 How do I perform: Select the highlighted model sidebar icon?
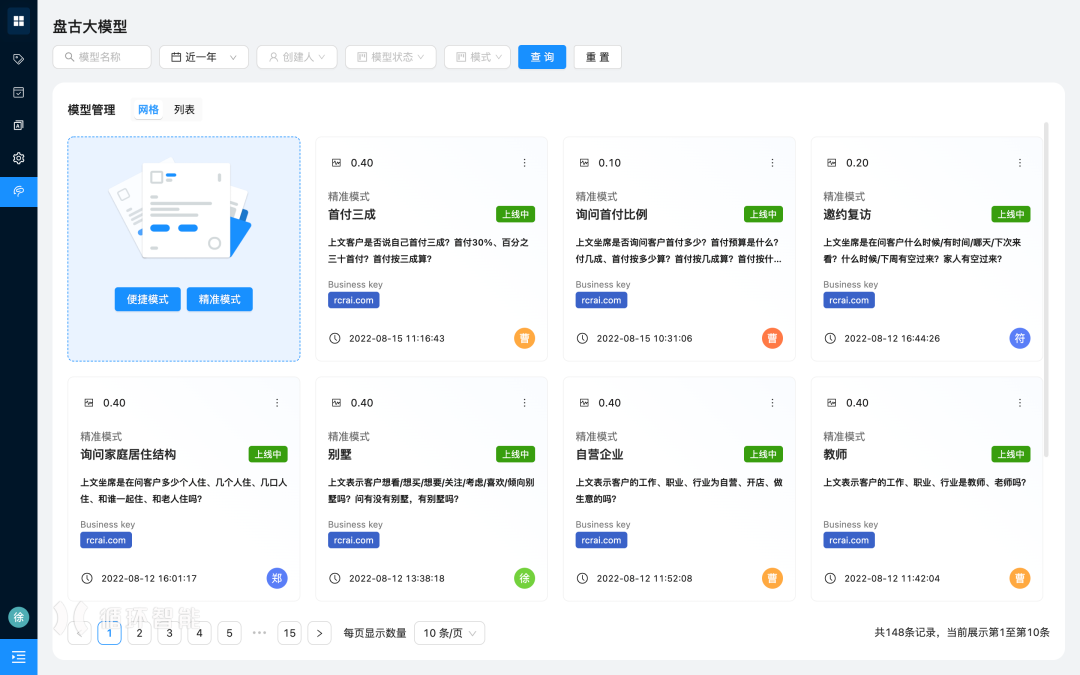(x=19, y=191)
